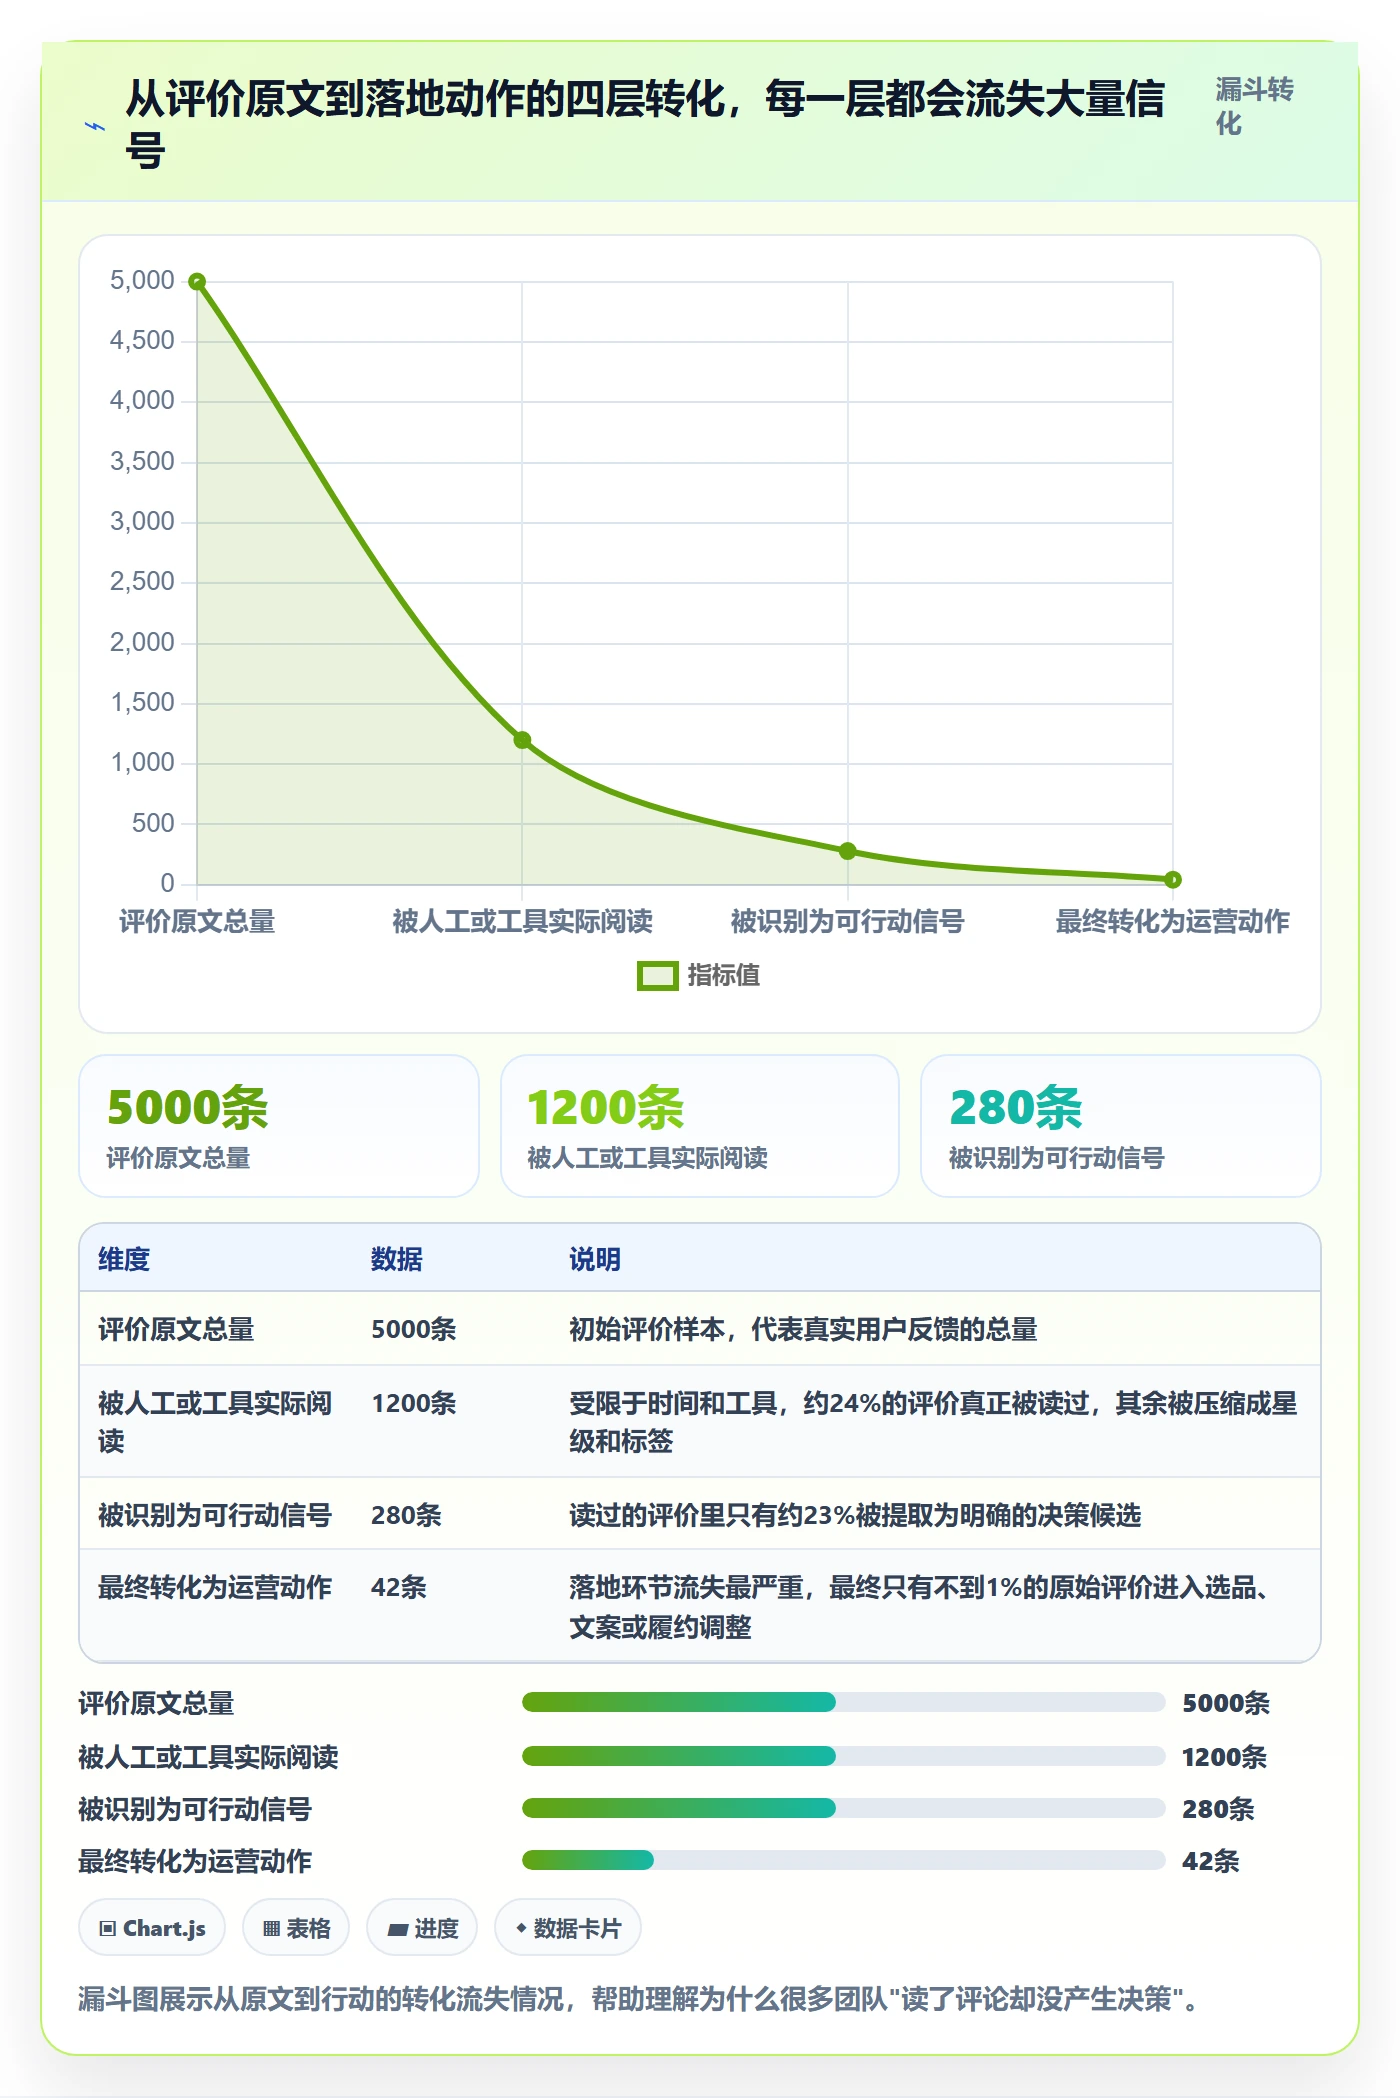Click the 漏斗转化 tag in the header
Screen dimensions: 1400x2098
click(x=1254, y=107)
